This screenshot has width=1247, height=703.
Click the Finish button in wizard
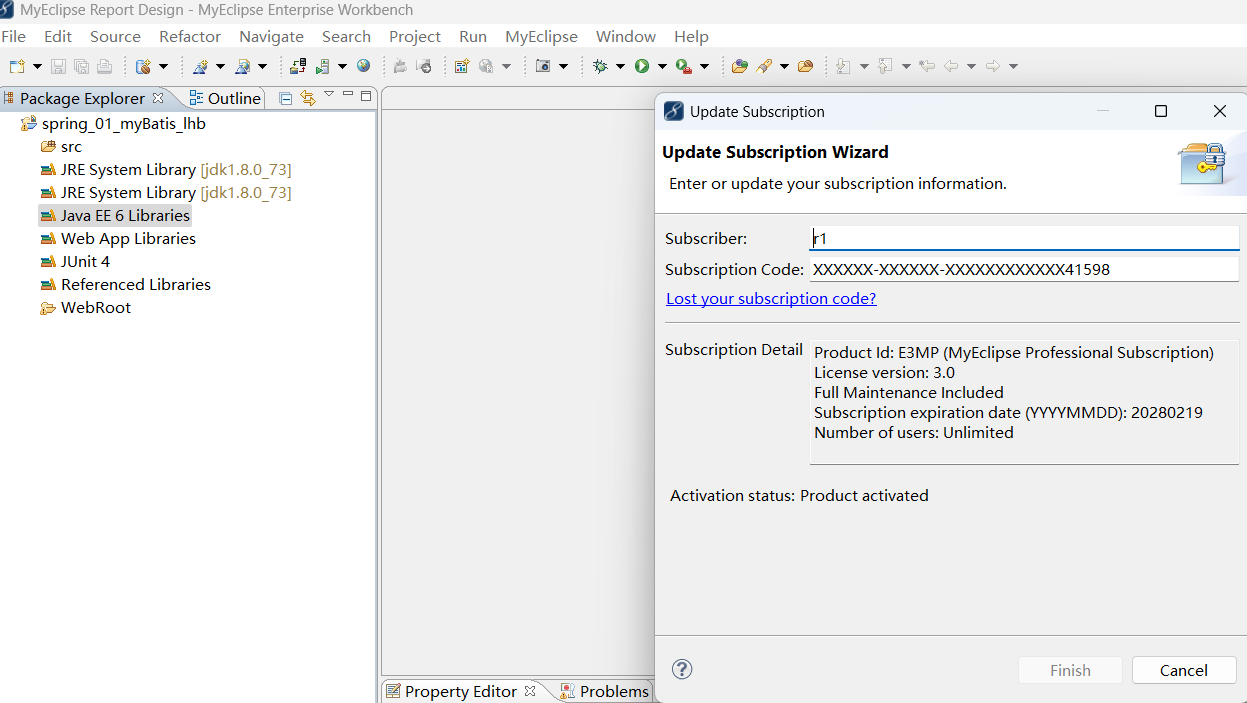pos(1070,670)
